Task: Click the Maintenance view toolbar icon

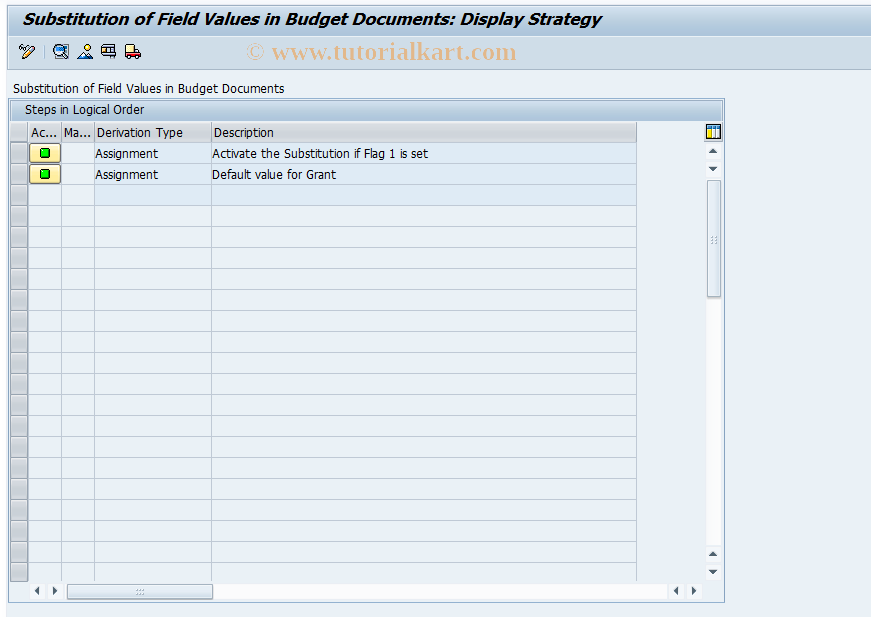Action: (108, 51)
